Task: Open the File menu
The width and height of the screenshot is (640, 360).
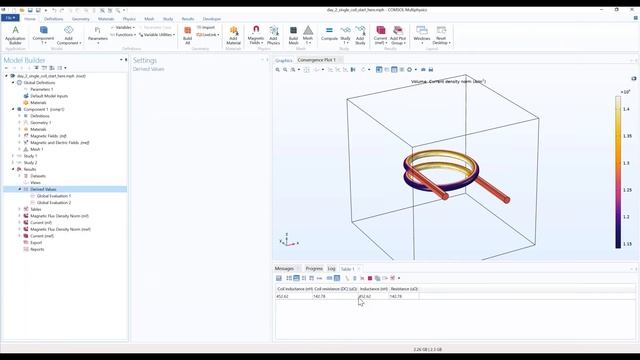Action: (x=10, y=18)
